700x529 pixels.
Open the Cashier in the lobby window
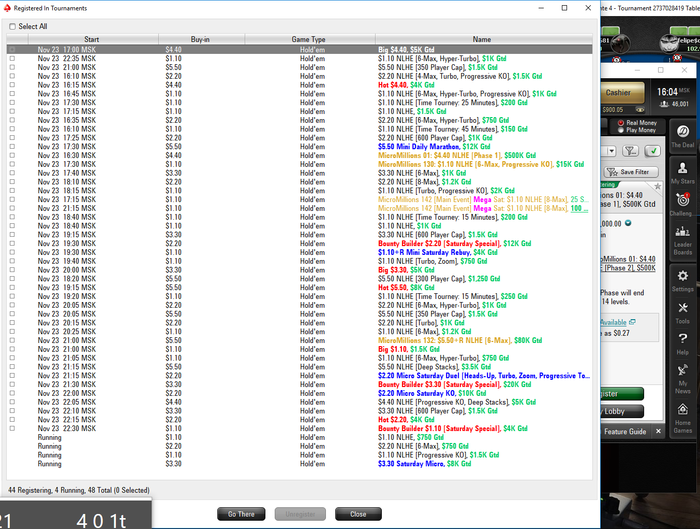pyautogui.click(x=622, y=93)
